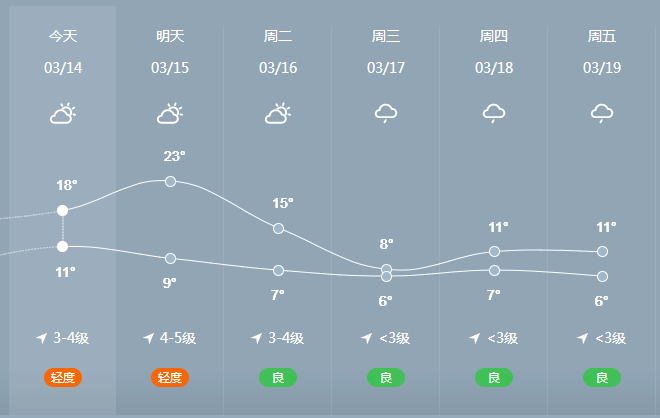Click the 23° high temperature point
The width and height of the screenshot is (660, 418).
[x=170, y=181]
